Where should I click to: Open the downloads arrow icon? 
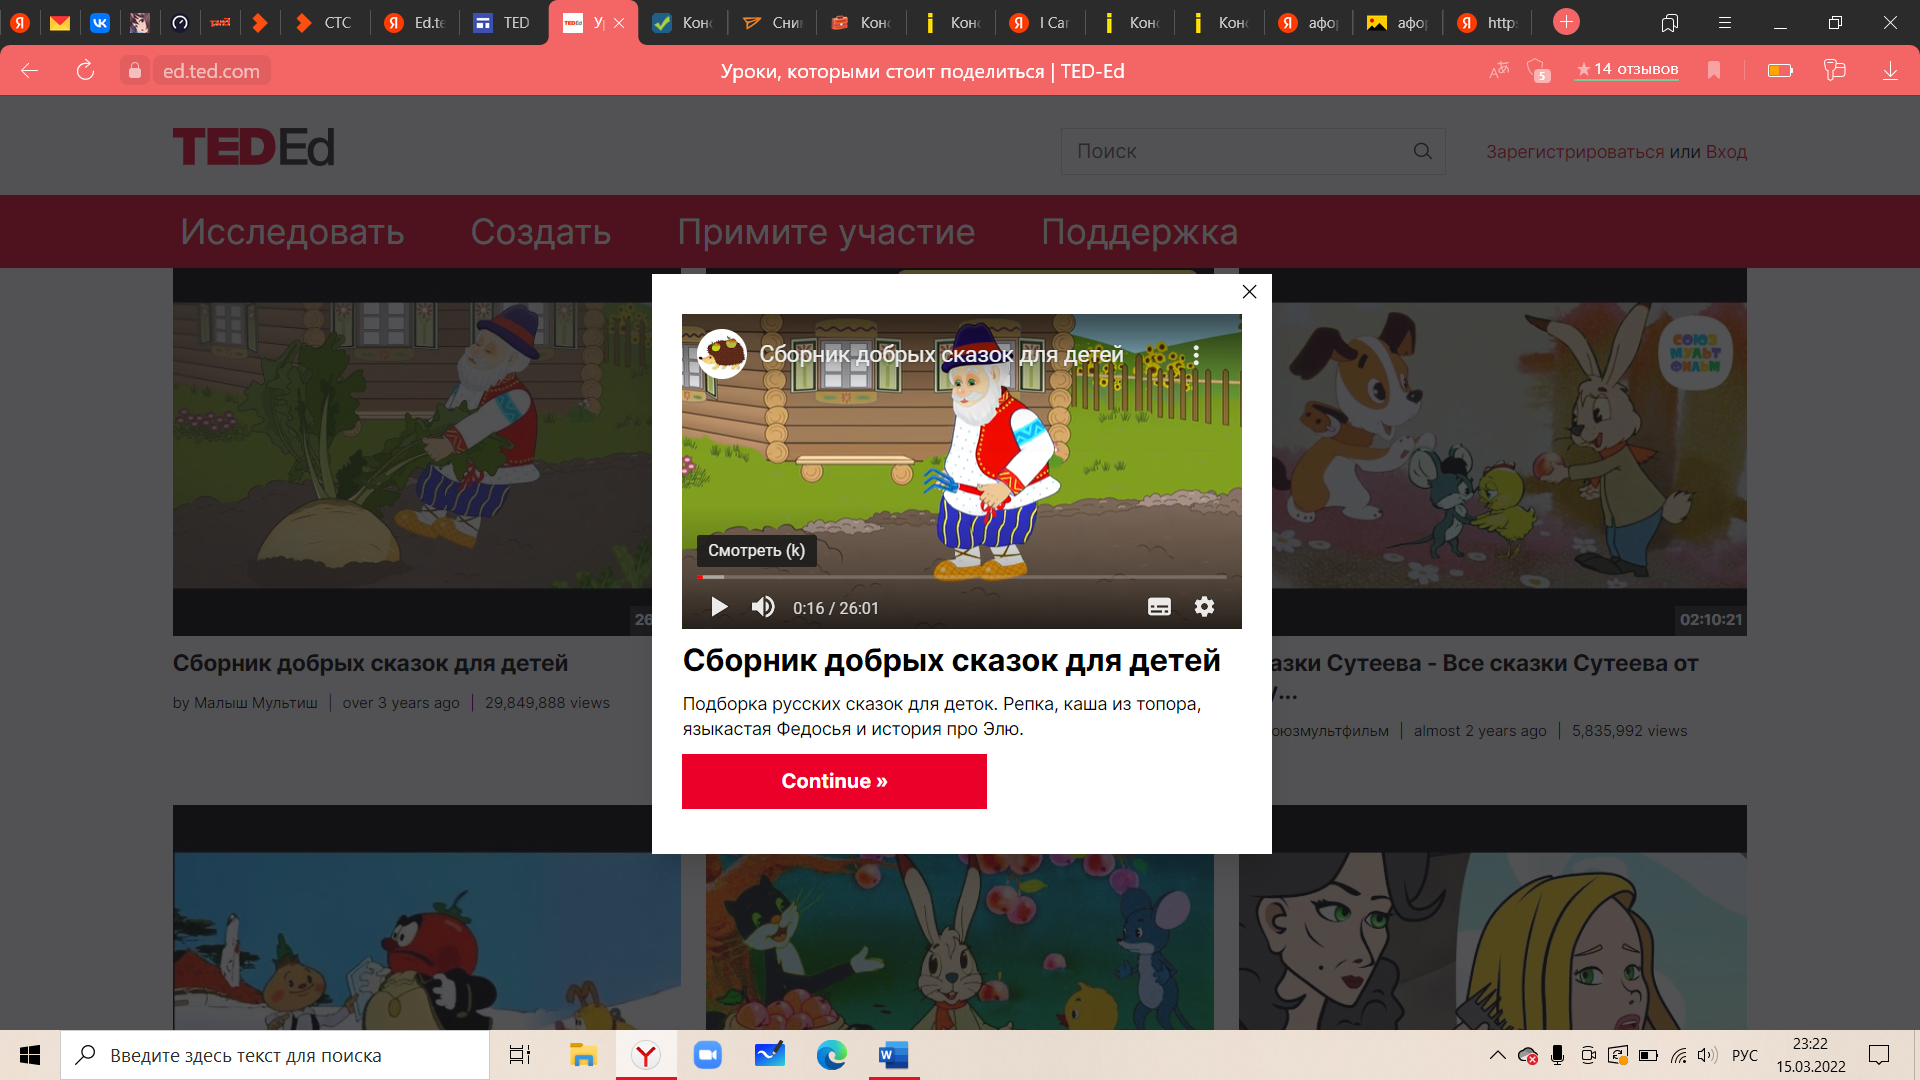1890,70
